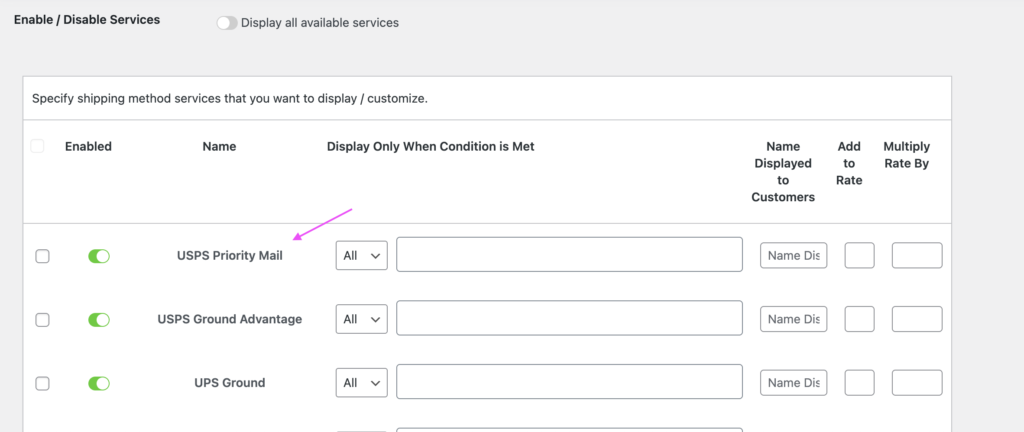Click condition text field for UPS Ground
This screenshot has width=1024, height=432.
(569, 382)
